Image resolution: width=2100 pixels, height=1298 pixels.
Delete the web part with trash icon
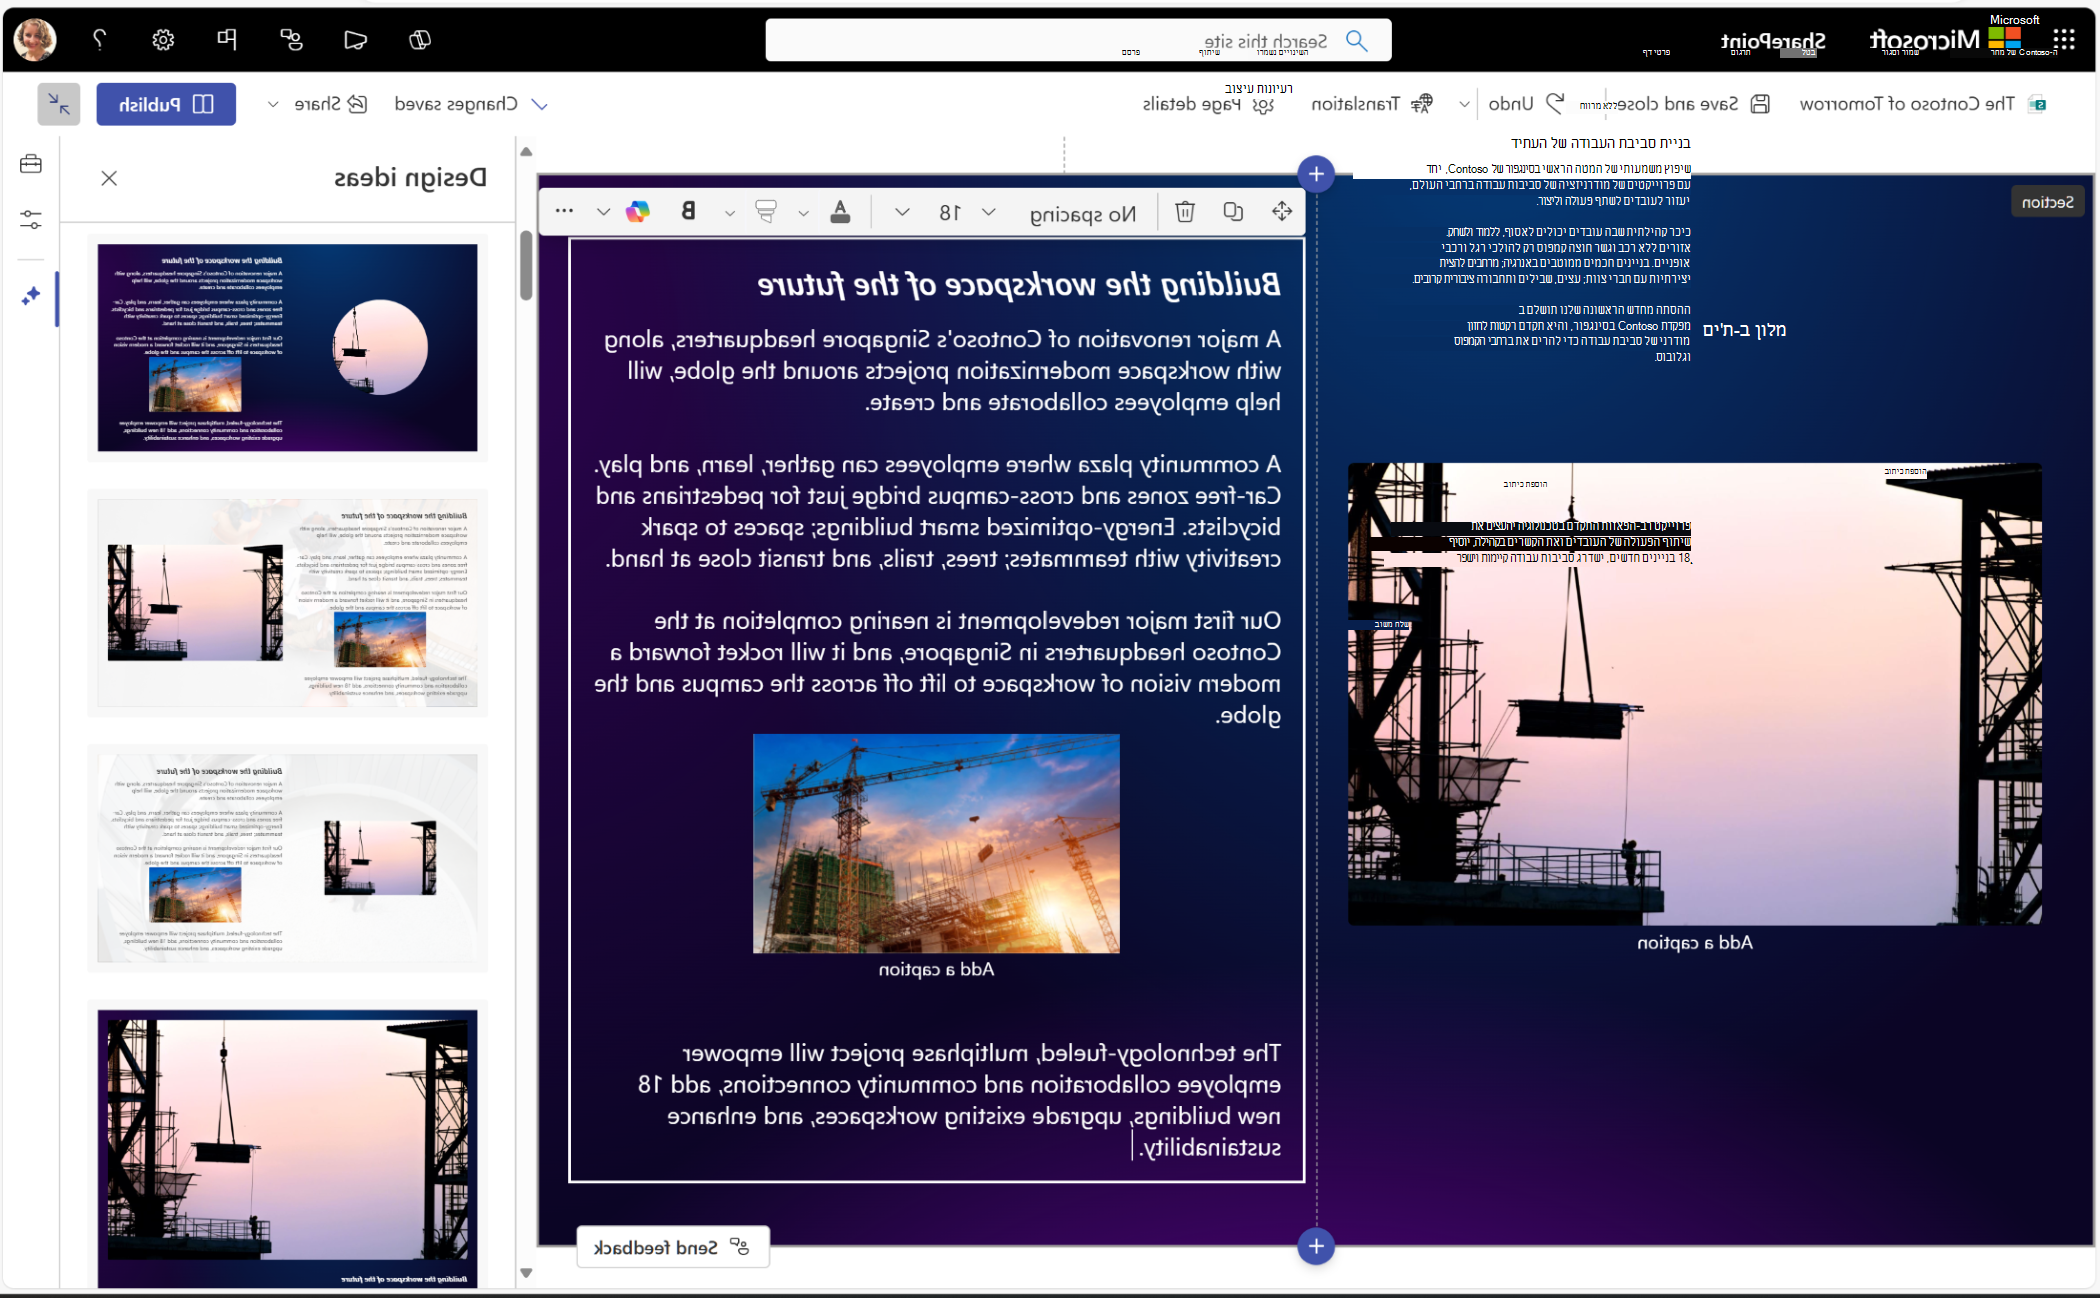[1185, 212]
